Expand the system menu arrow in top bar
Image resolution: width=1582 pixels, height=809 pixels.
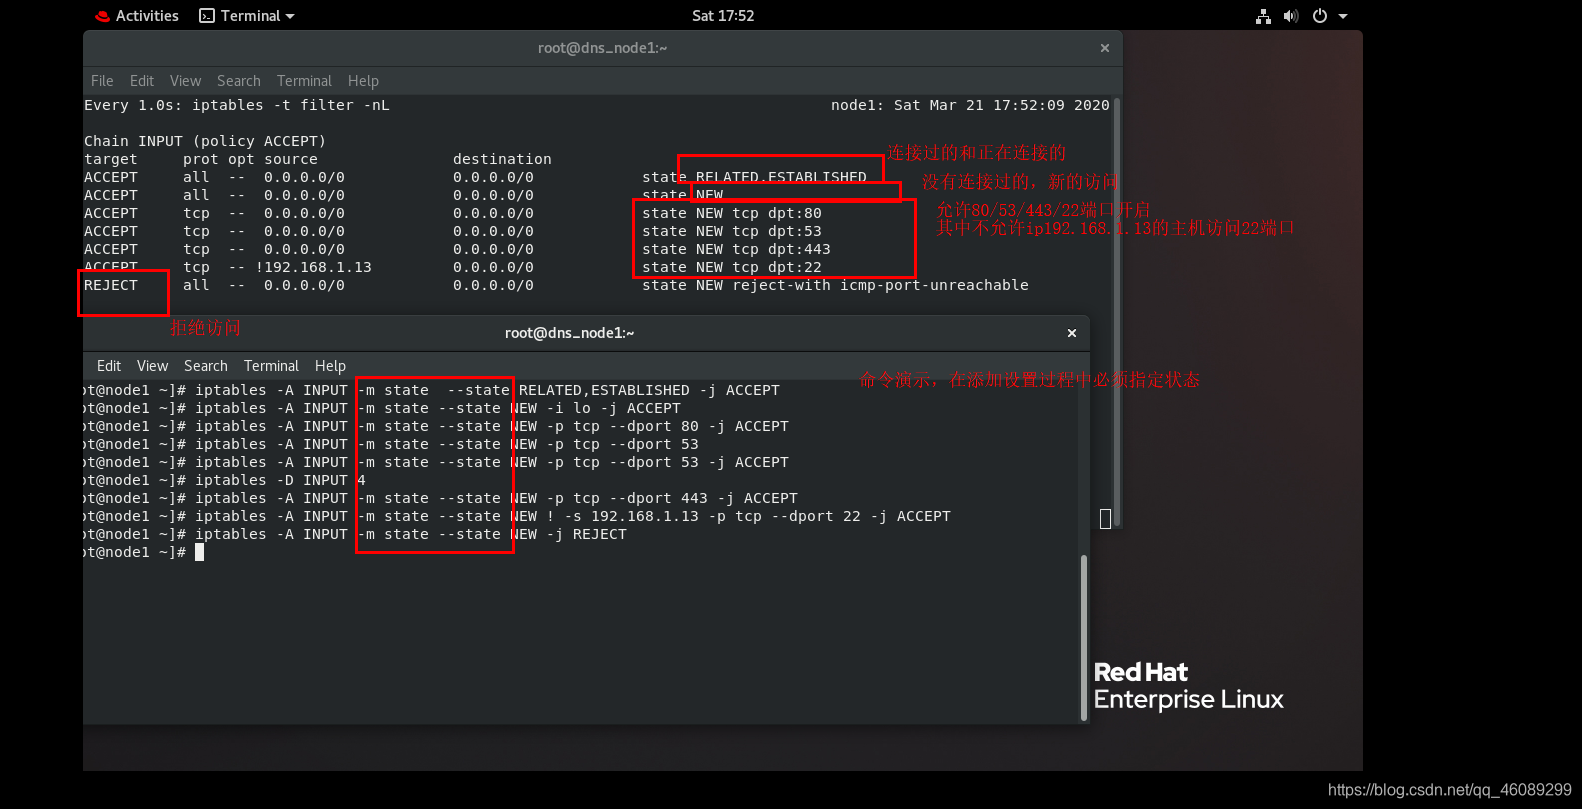(1343, 16)
